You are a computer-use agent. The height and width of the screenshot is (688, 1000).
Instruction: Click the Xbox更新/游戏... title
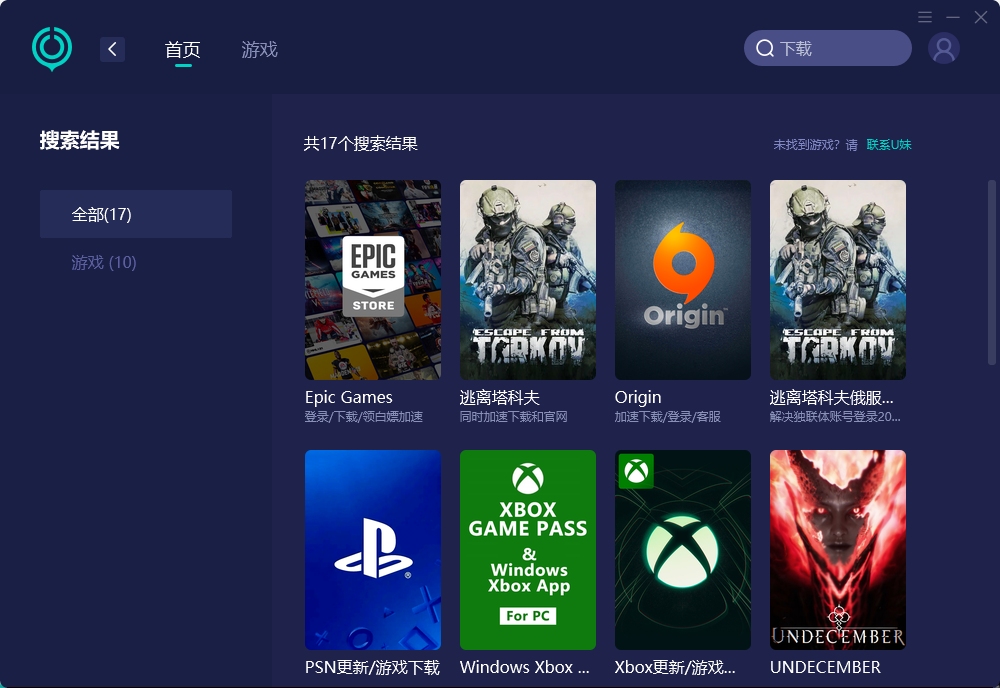675,667
